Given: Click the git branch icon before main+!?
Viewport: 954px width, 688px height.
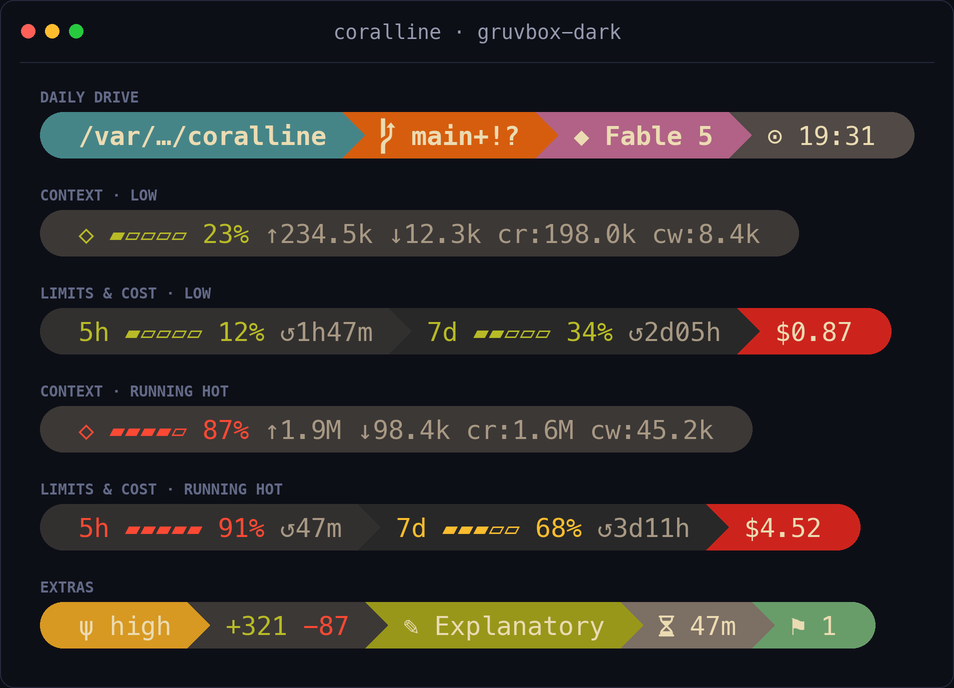Looking at the screenshot, I should click(x=388, y=136).
